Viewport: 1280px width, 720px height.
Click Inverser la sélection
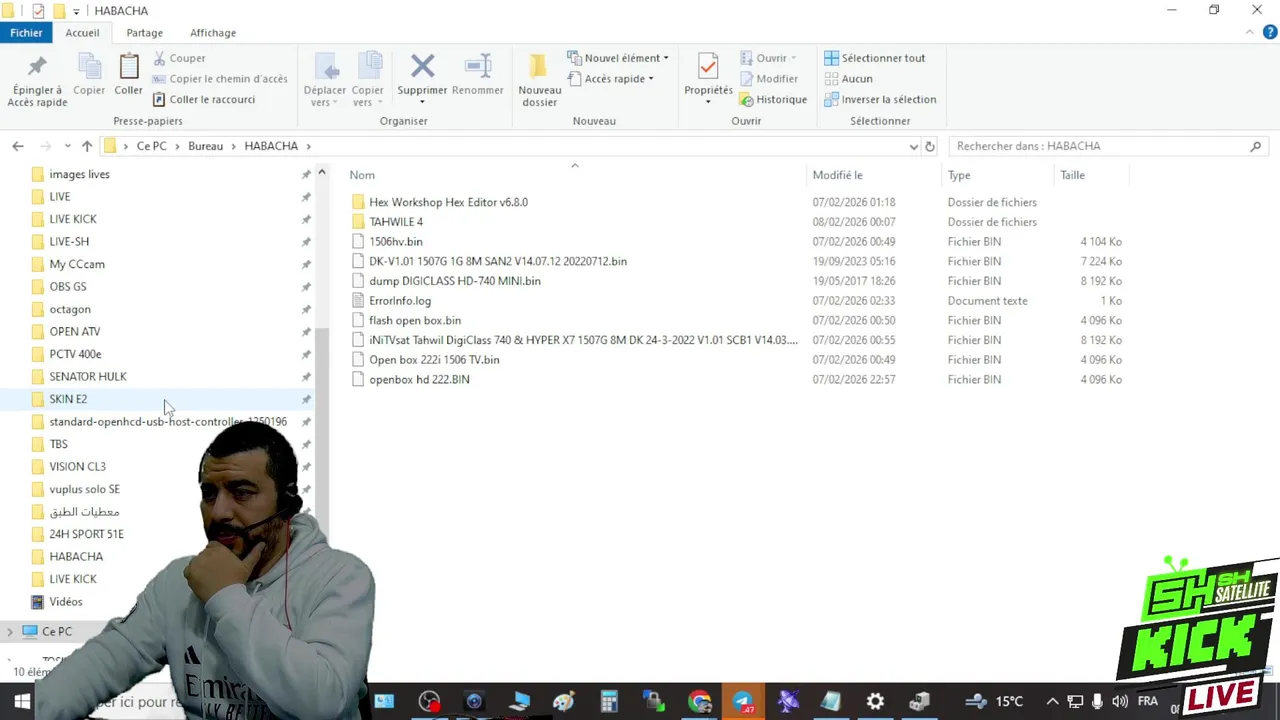pos(880,99)
